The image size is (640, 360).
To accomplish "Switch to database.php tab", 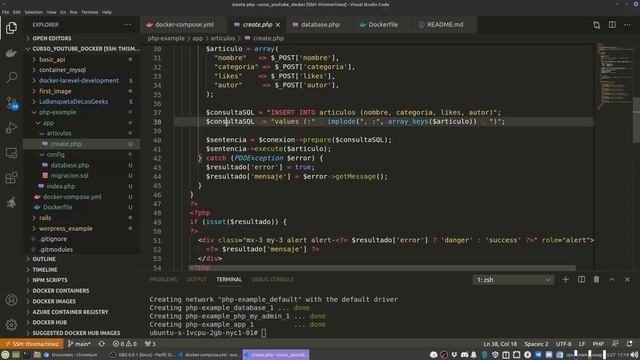I will (320, 24).
